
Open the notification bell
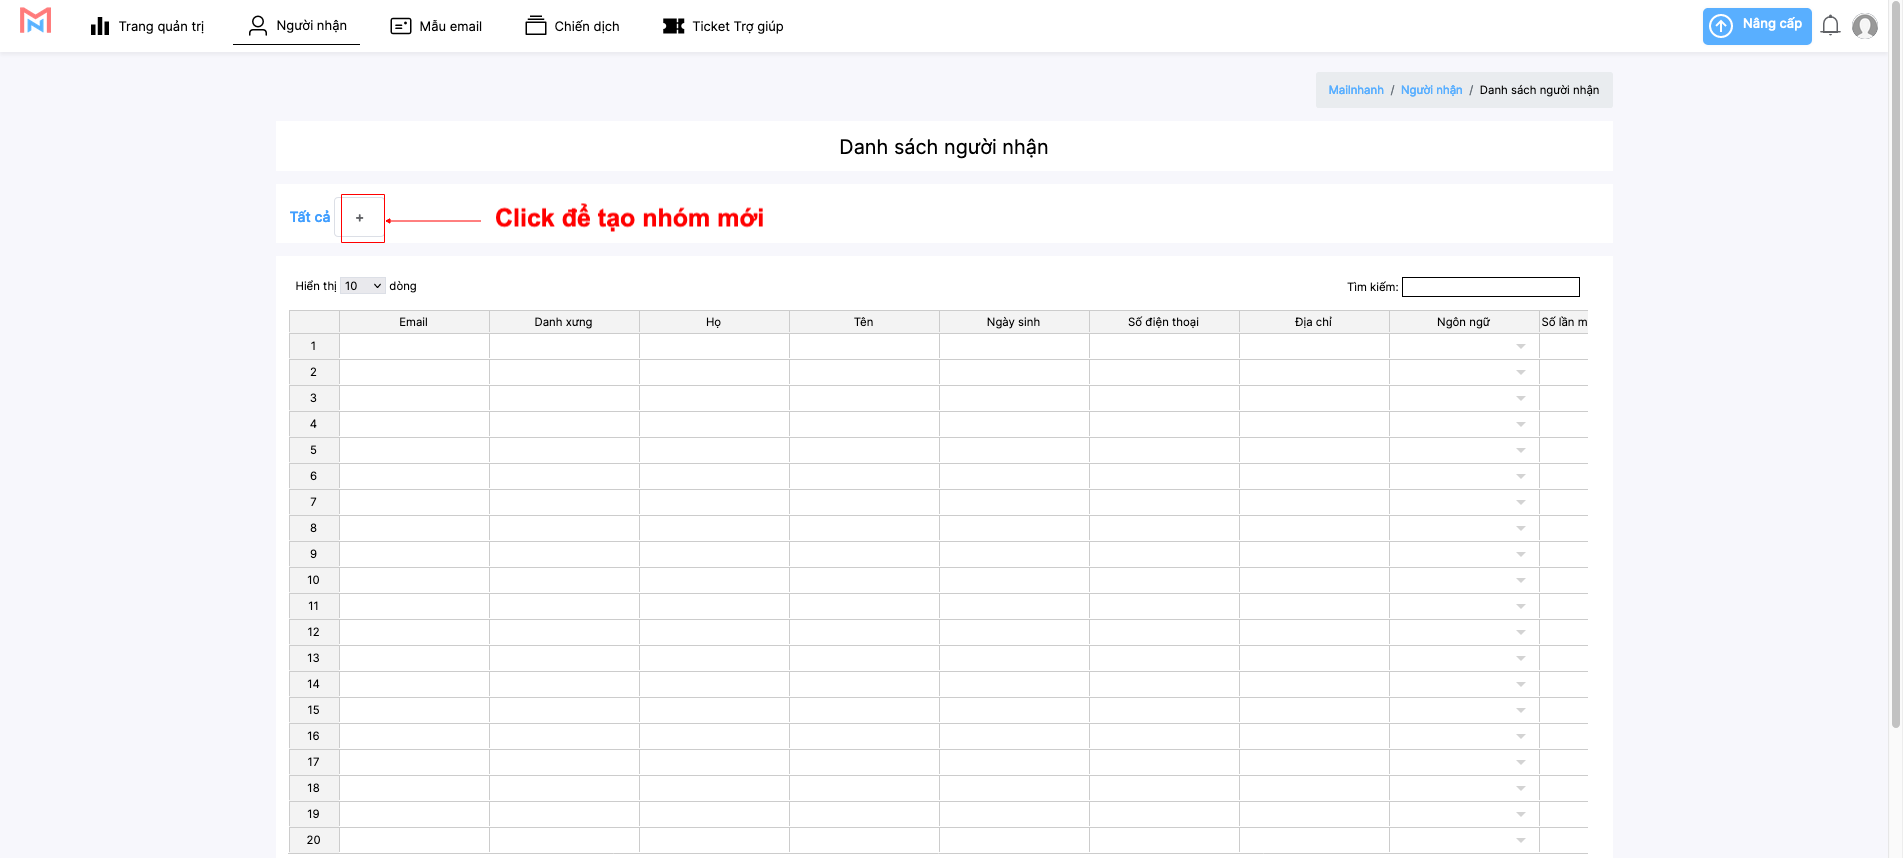click(x=1830, y=26)
